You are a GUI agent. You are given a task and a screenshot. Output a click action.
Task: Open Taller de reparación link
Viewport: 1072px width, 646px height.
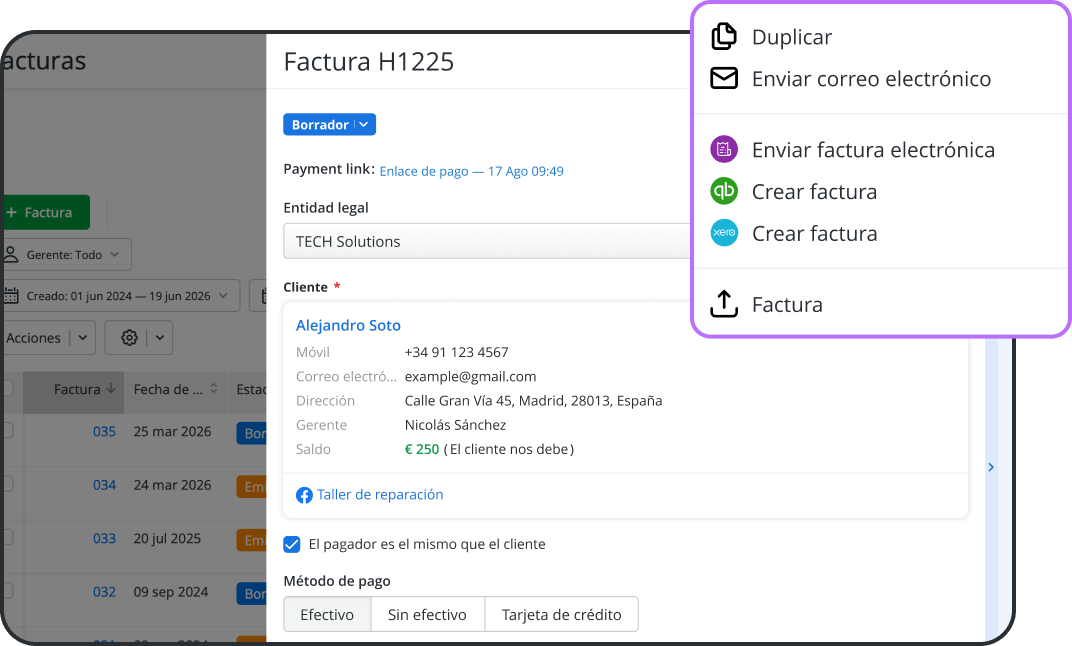tap(380, 494)
